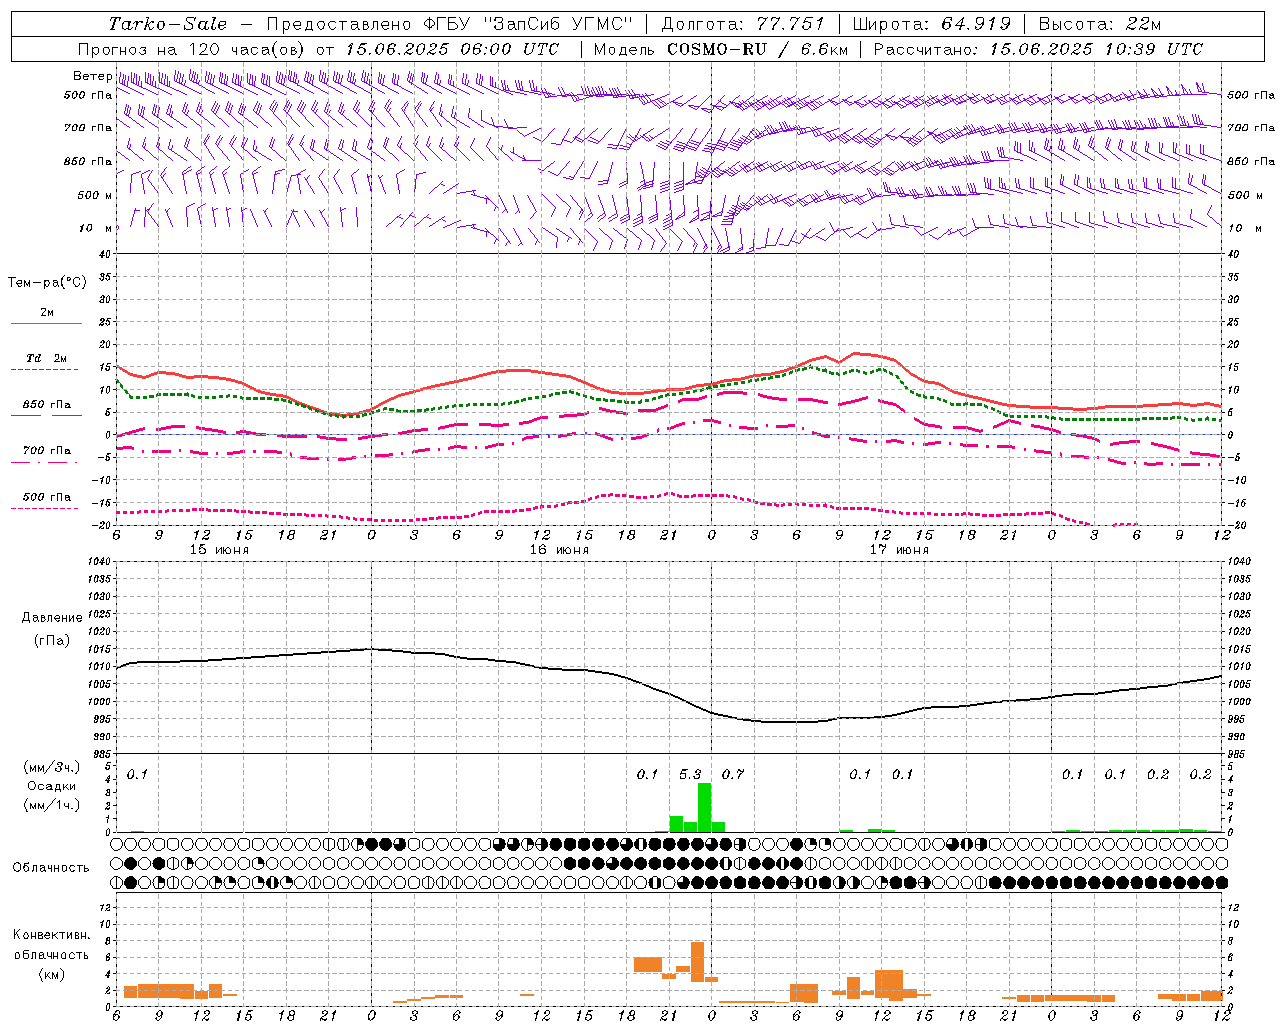Screen dimensions: 1280x1024
Task: Select the text Долгота: 77.751
Action: (x=743, y=24)
